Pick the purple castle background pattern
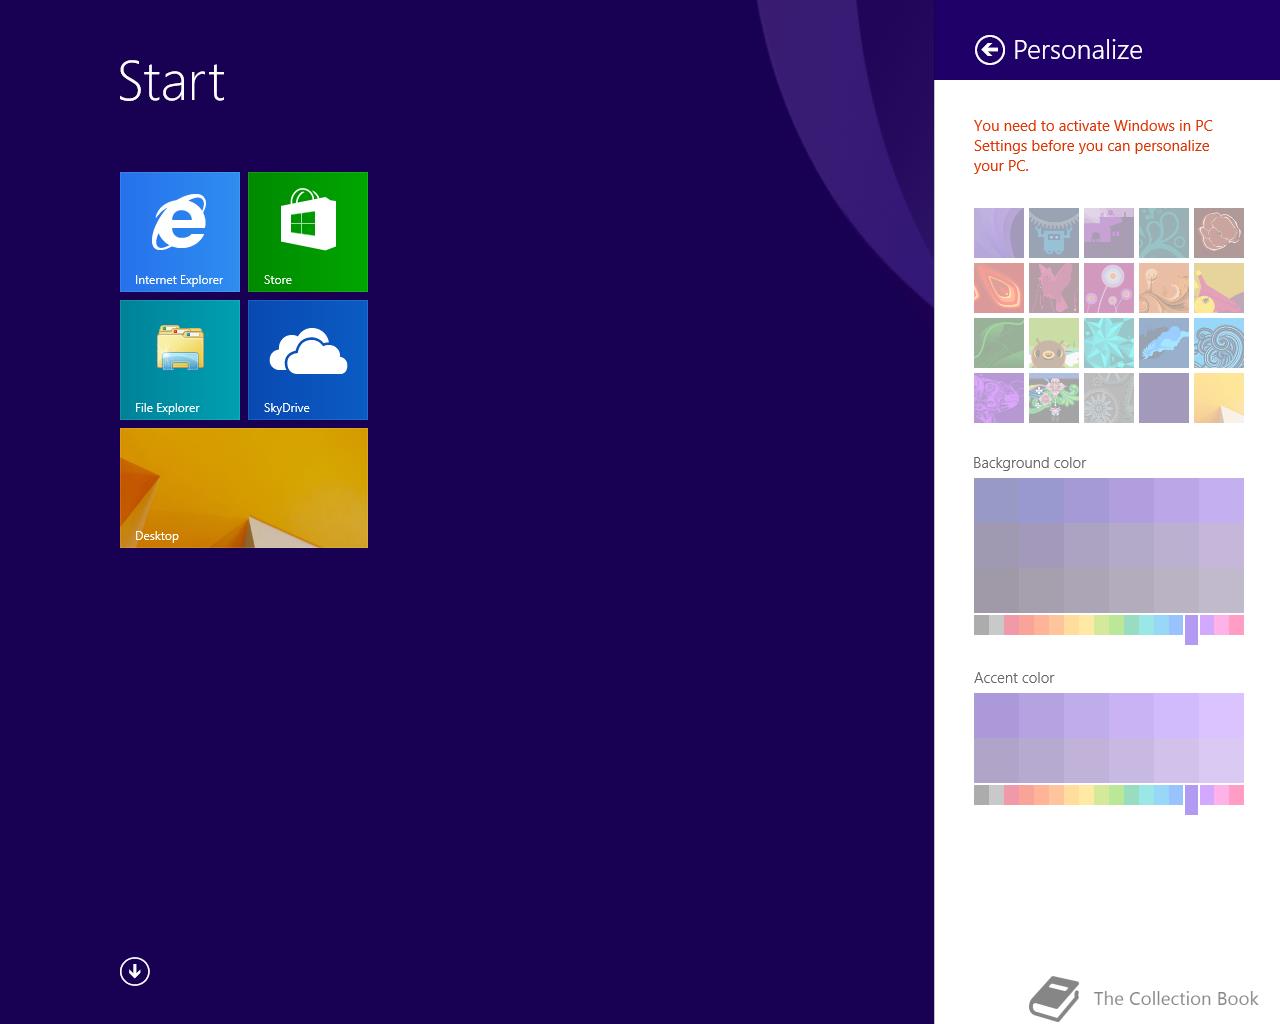Screen dimensions: 1280x1024 (x=1109, y=233)
